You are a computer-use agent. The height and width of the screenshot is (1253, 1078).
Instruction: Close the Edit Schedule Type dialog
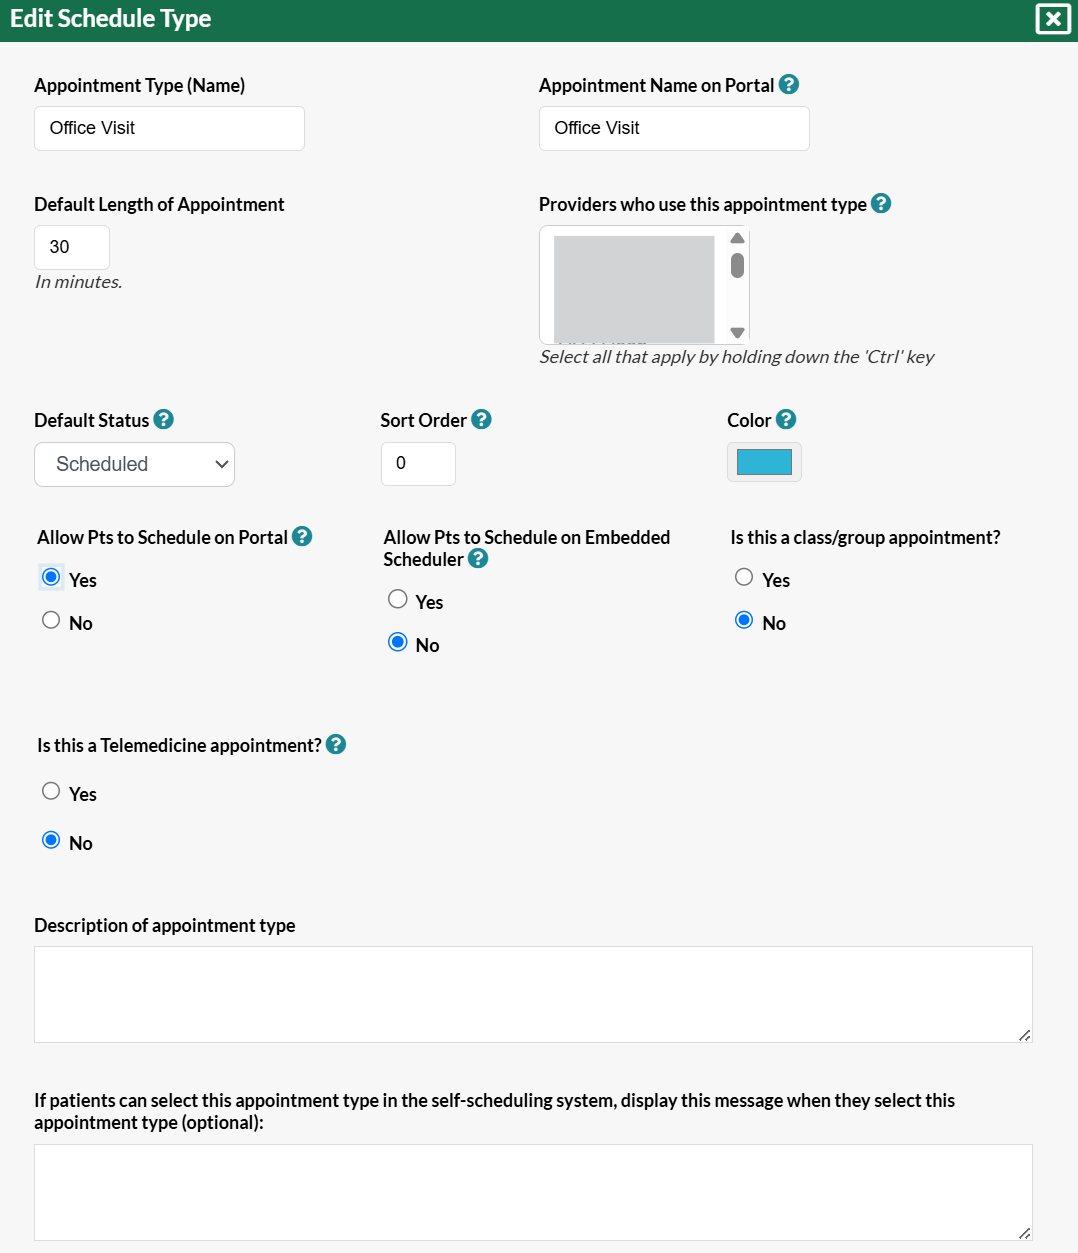[1053, 19]
